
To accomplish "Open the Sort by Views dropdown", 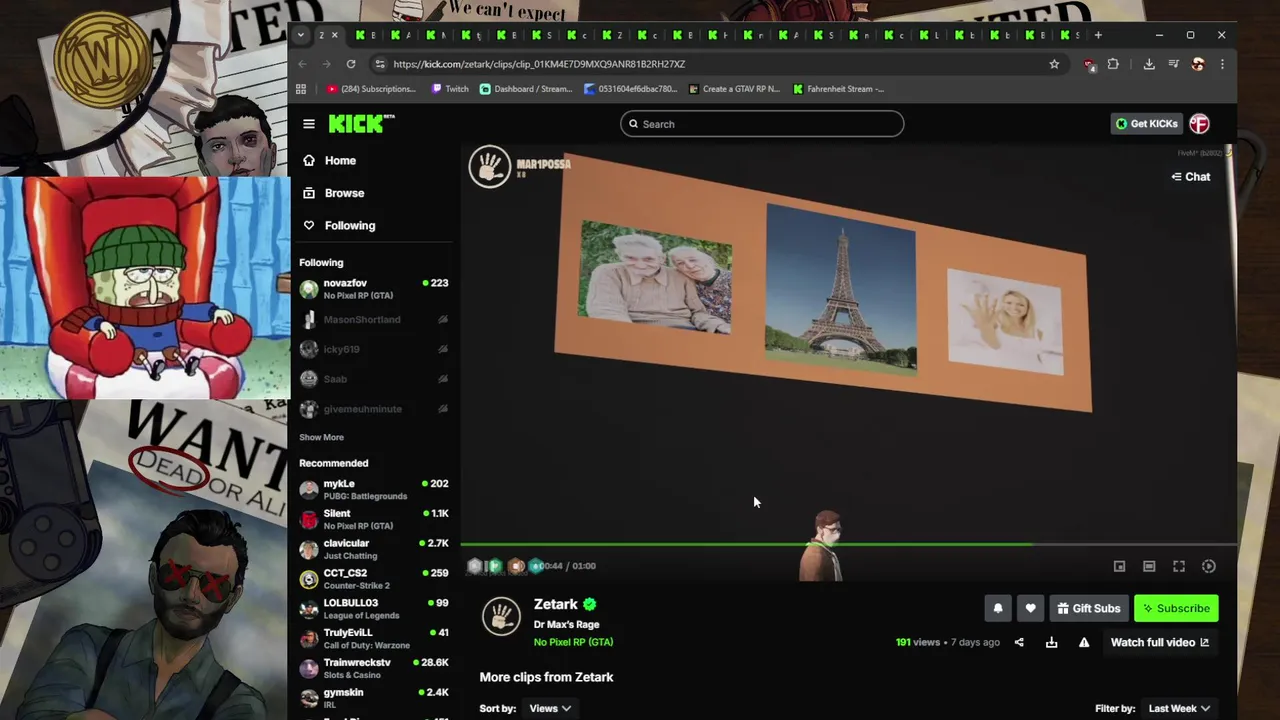I will point(550,708).
